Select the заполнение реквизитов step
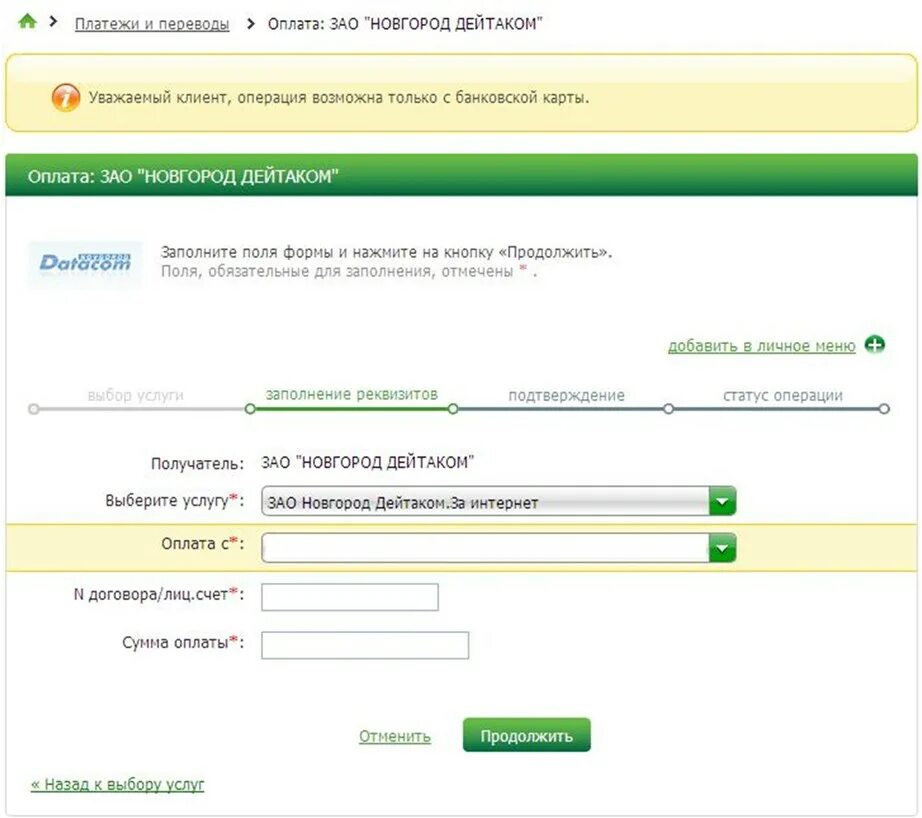This screenshot has width=922, height=818. click(352, 394)
